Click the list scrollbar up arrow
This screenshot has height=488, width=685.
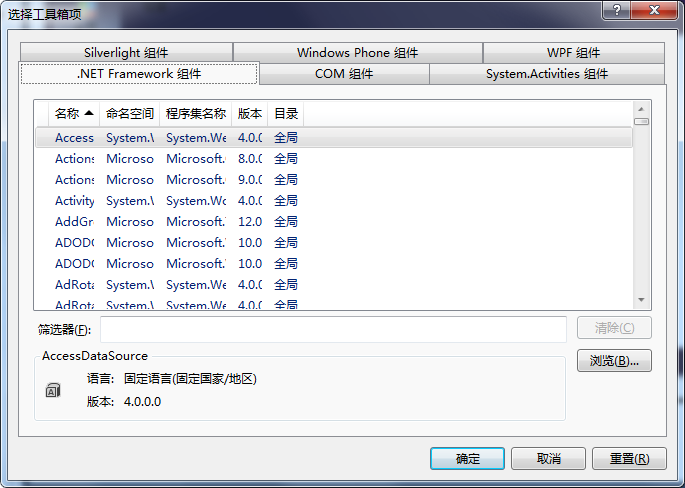[641, 109]
